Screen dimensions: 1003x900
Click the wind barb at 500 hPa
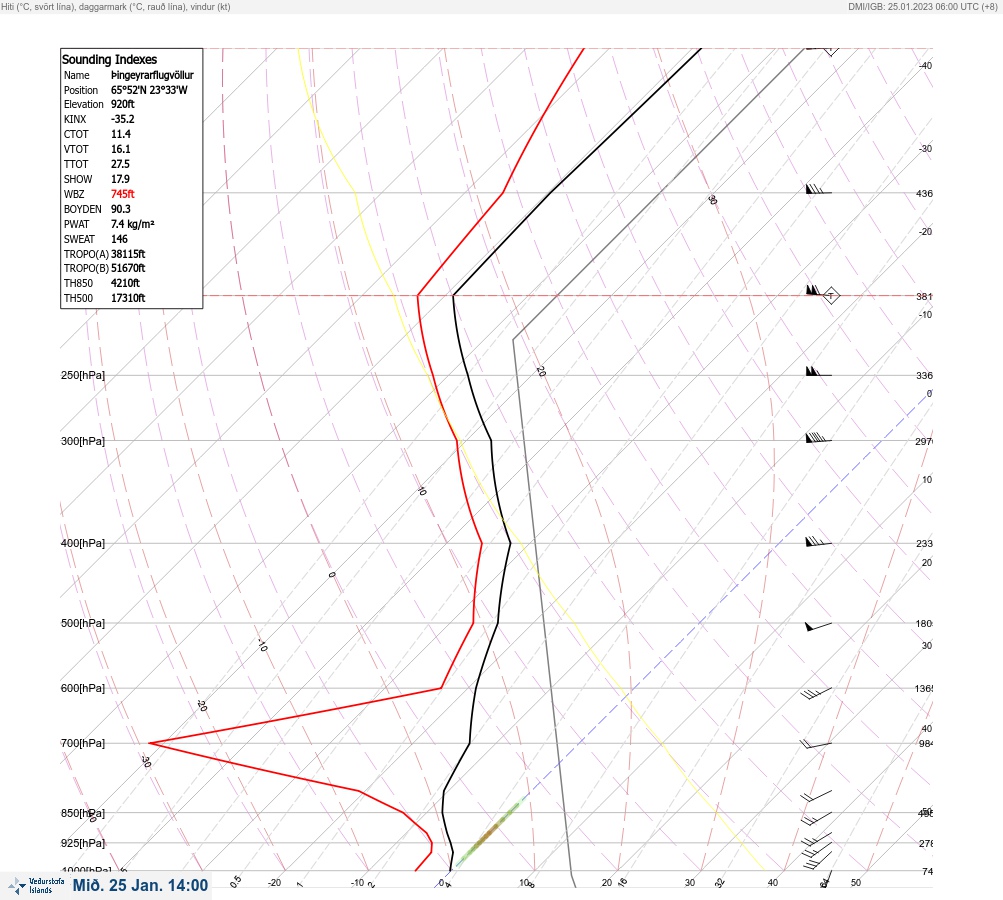[x=818, y=626]
